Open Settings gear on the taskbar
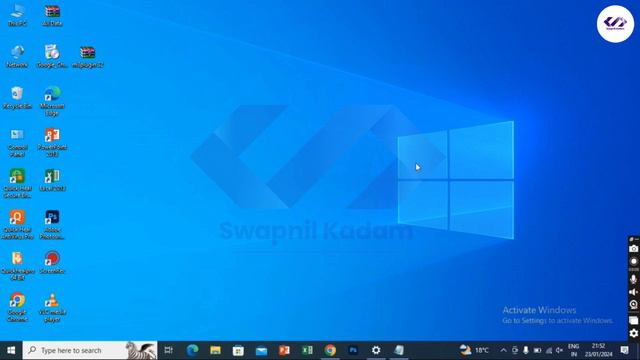The height and width of the screenshot is (360, 640). [376, 350]
